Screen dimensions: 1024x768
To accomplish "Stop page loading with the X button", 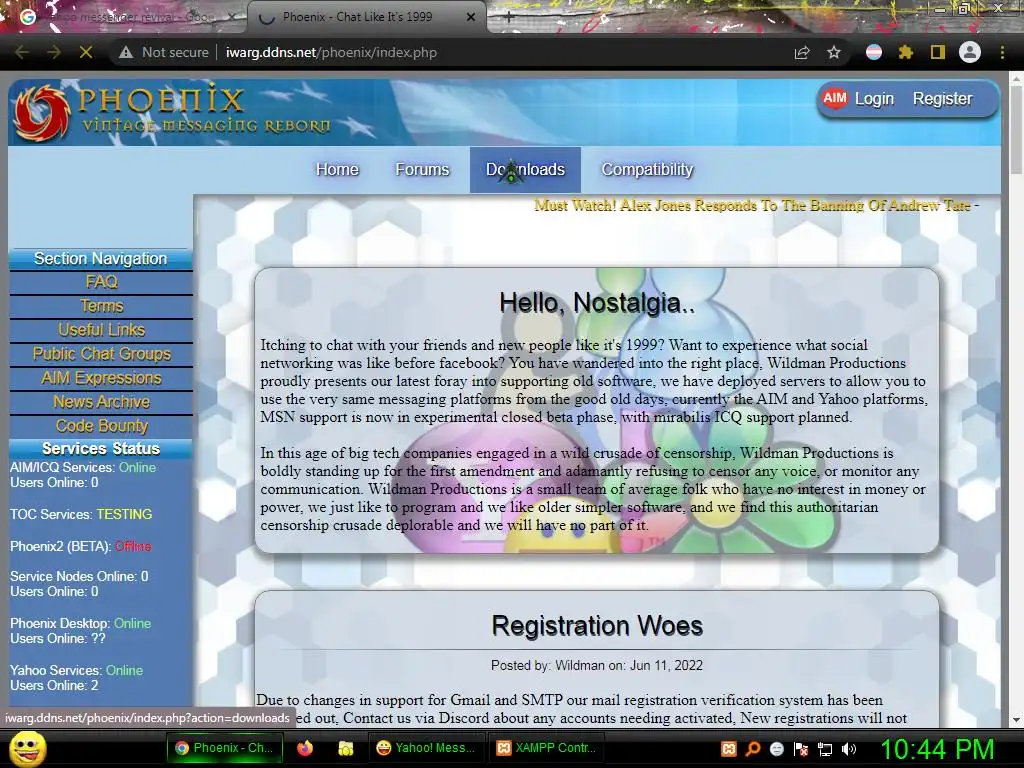I will (x=86, y=52).
